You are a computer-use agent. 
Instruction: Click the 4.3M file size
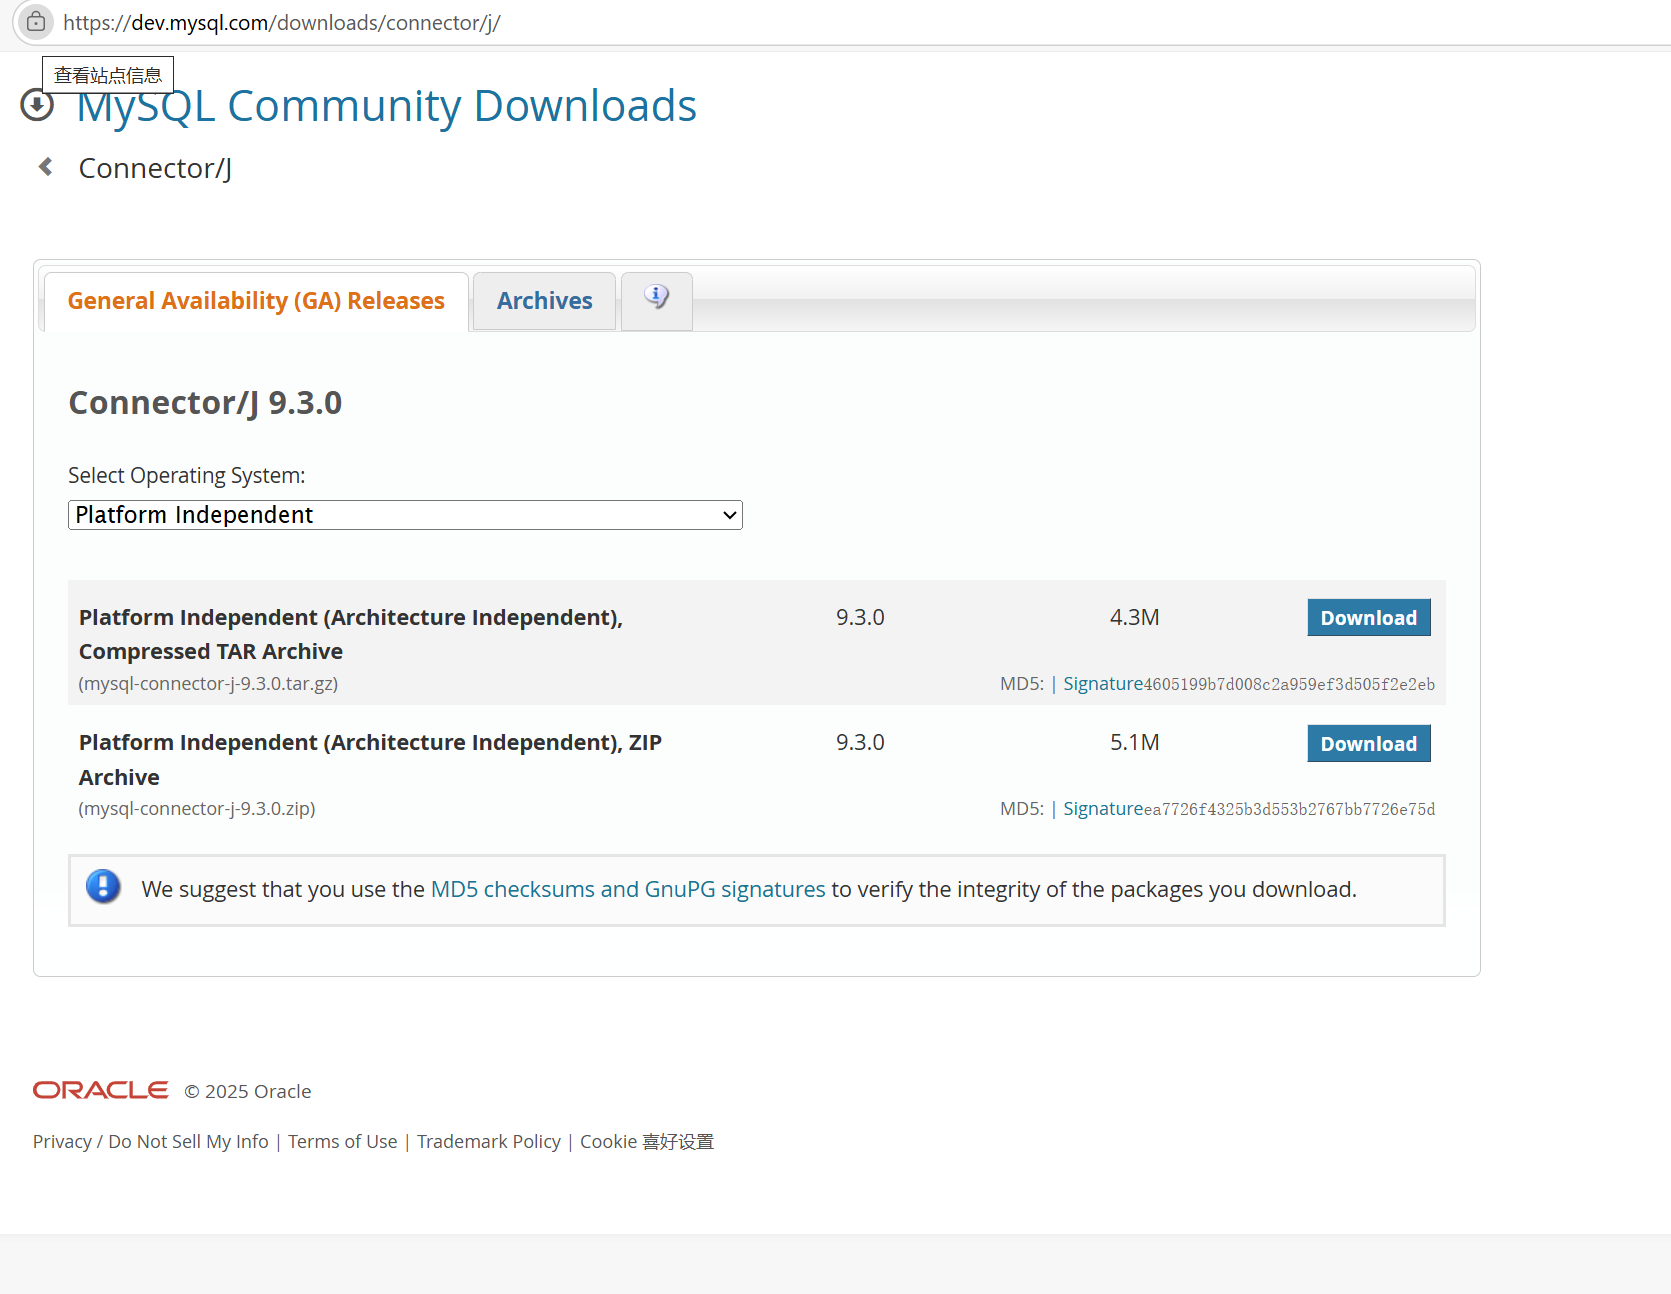pos(1135,617)
